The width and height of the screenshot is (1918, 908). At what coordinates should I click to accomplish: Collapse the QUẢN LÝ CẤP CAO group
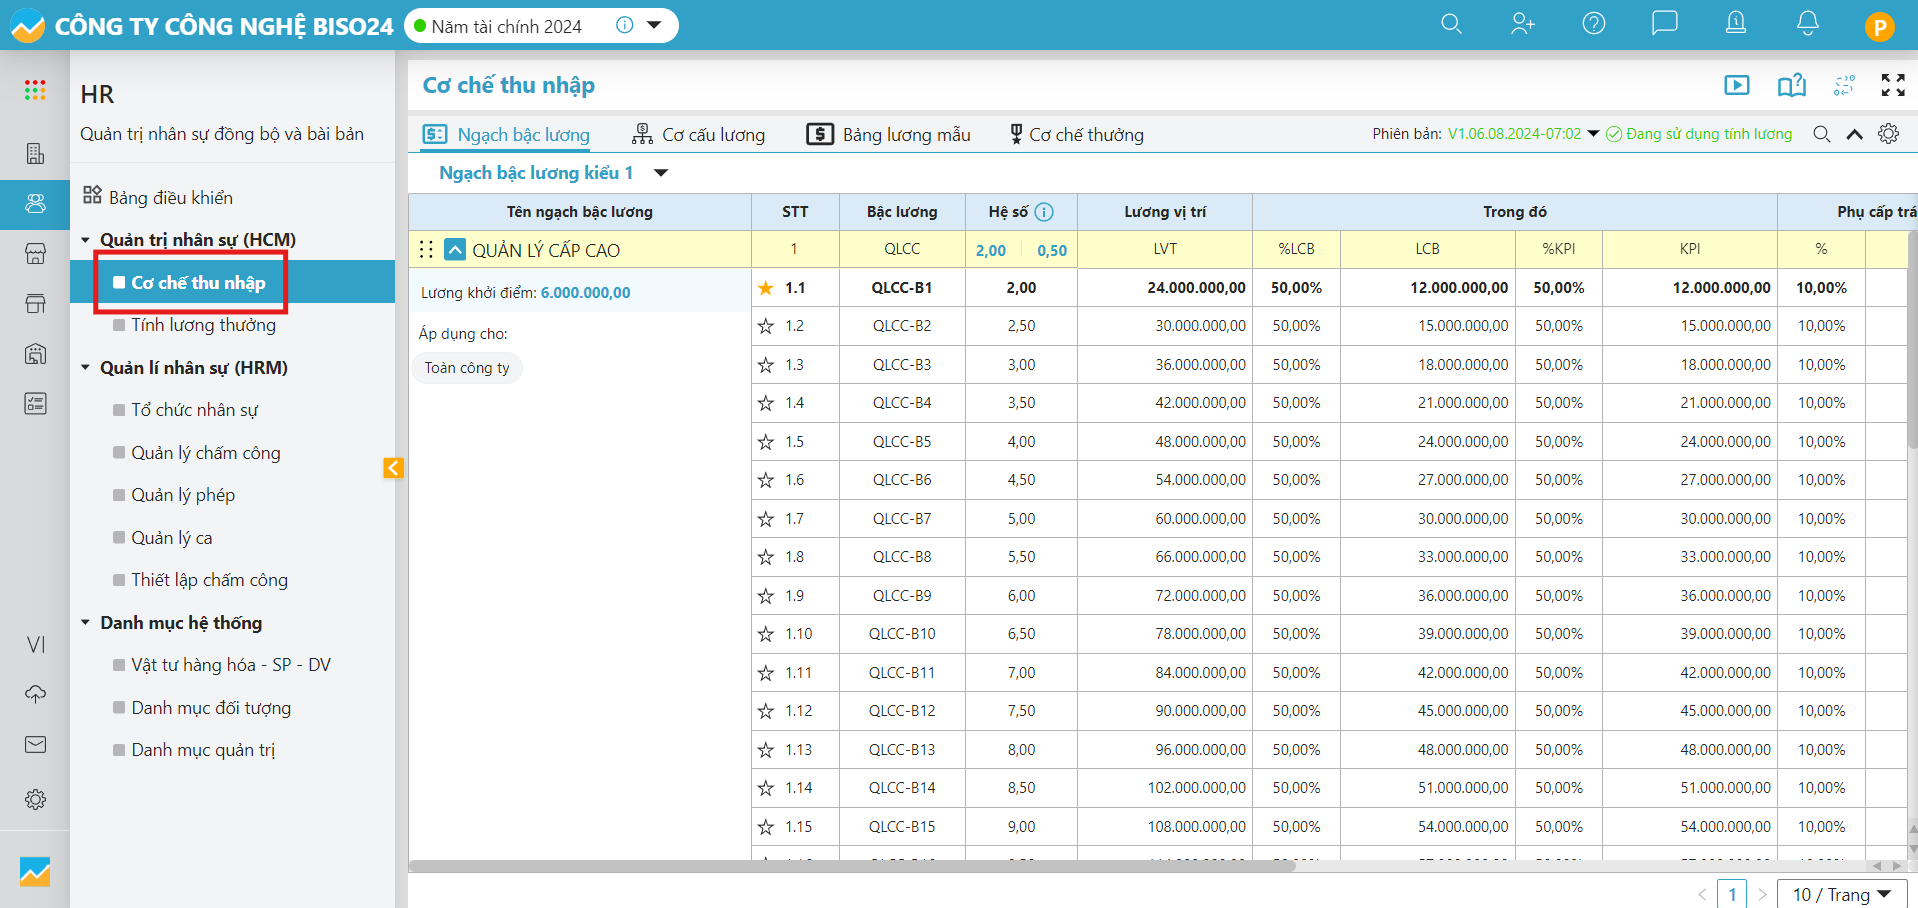pos(455,250)
